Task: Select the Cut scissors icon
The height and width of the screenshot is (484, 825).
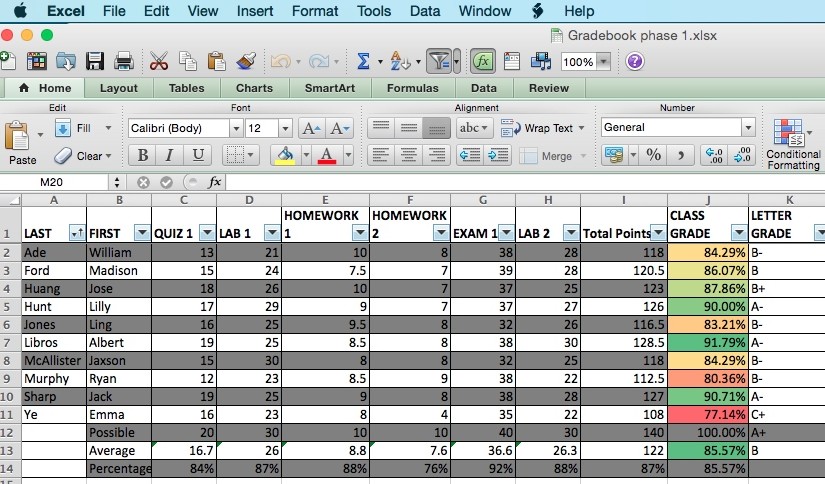Action: (159, 62)
